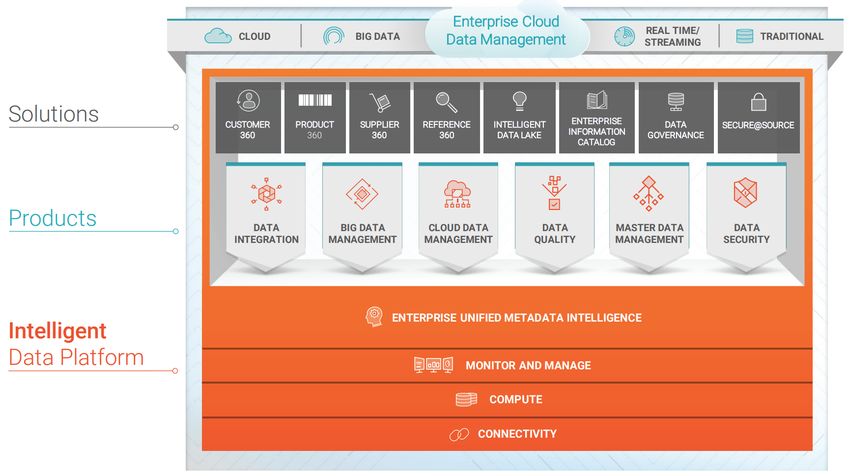Click the Secure@Source padlock icon
The image size is (850, 476).
[758, 101]
